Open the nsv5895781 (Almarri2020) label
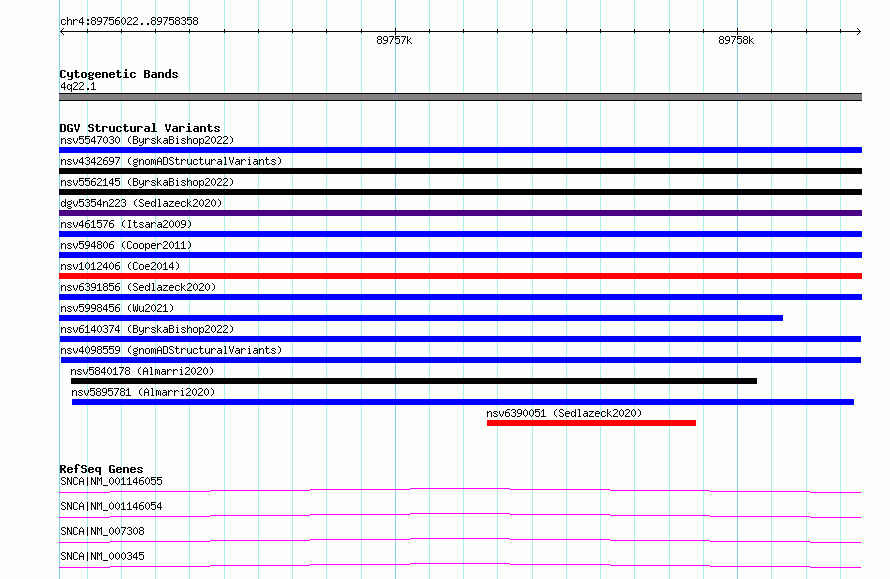Viewport: 890px width, 579px height. click(143, 392)
